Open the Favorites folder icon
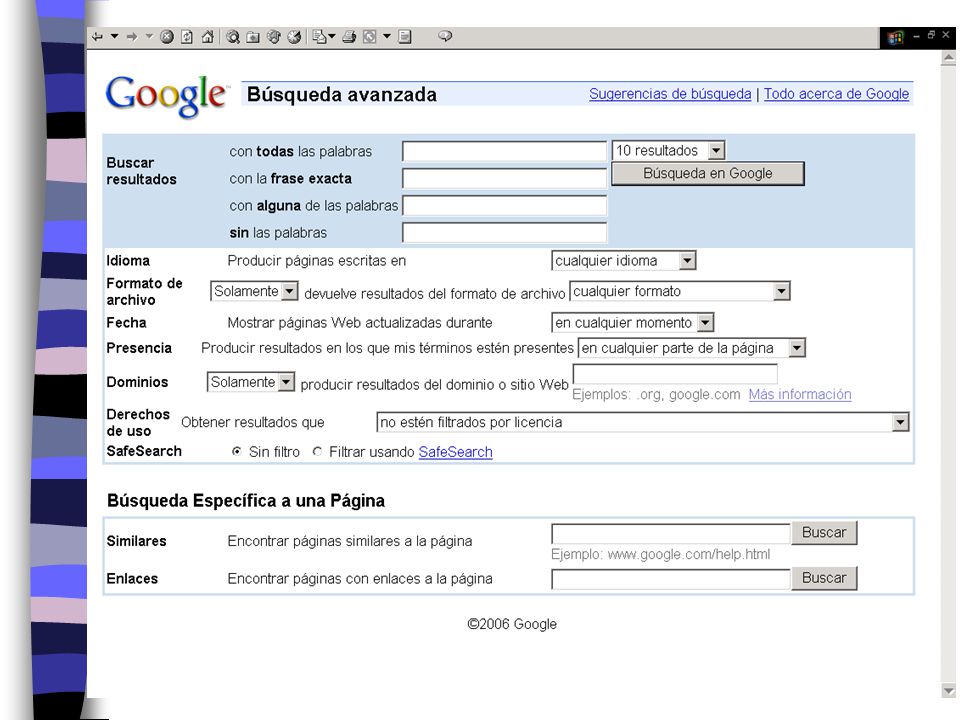The height and width of the screenshot is (720, 960). tap(253, 37)
